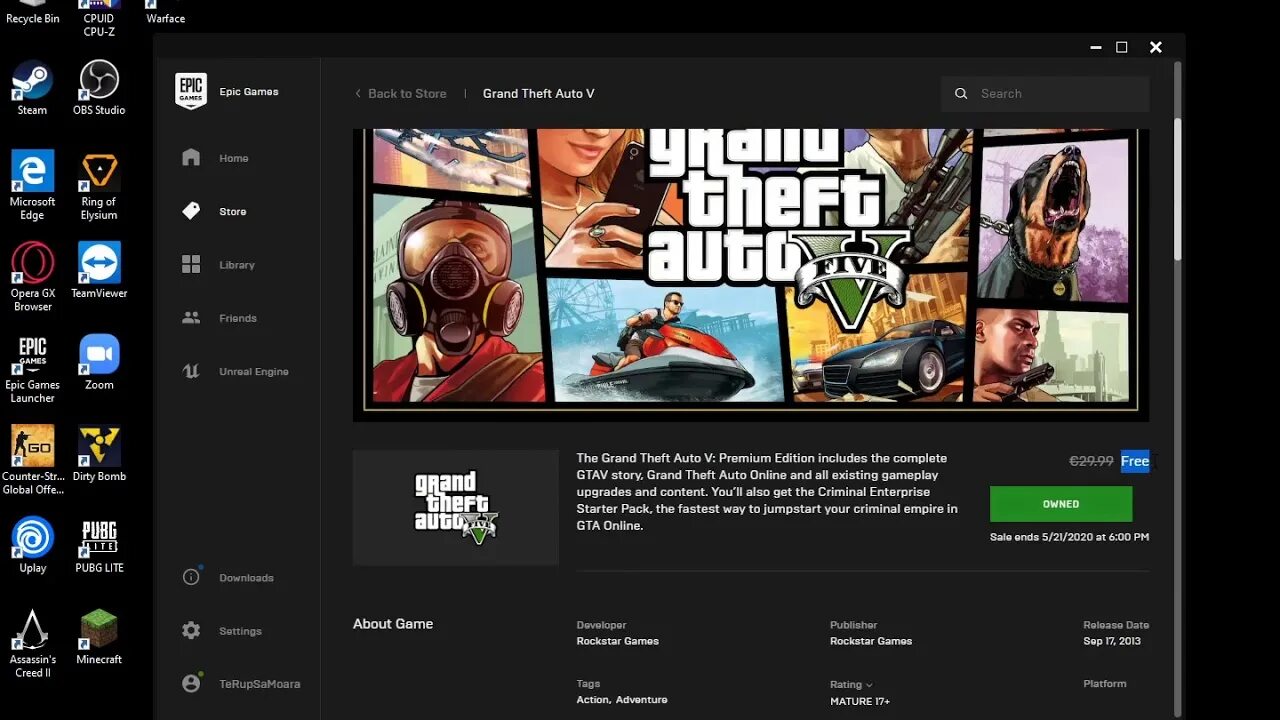Image resolution: width=1280 pixels, height=720 pixels.
Task: Click the green OWNED button
Action: pos(1061,504)
